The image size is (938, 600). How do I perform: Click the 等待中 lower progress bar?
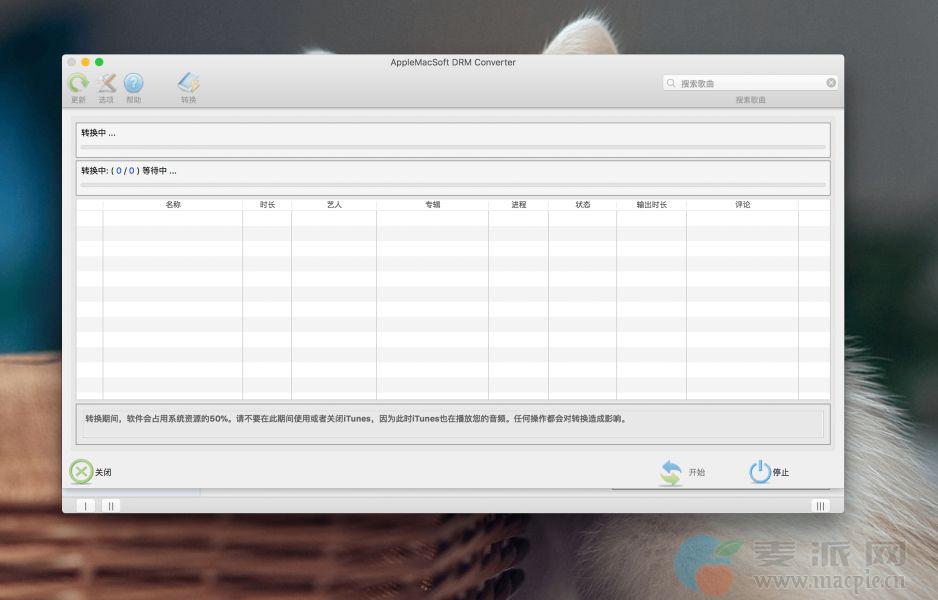pyautogui.click(x=453, y=185)
